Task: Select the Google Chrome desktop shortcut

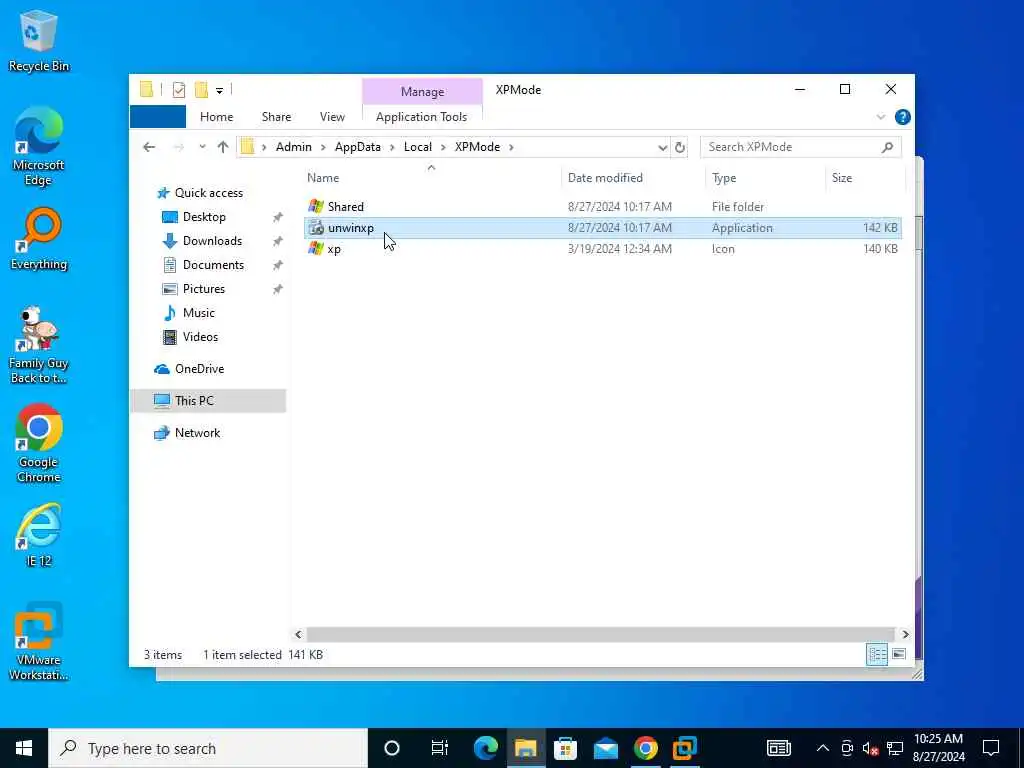Action: [x=39, y=443]
